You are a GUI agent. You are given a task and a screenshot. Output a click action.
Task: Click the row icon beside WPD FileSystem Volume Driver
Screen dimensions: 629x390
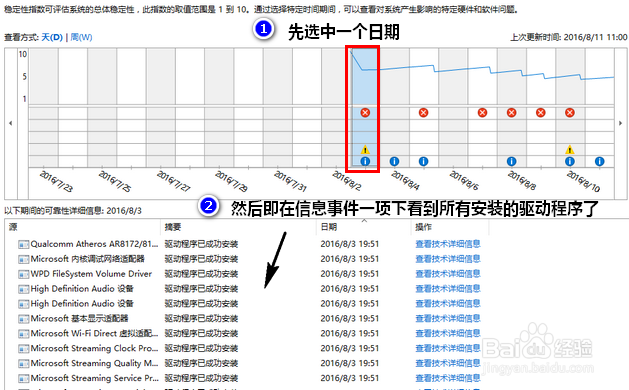click(x=24, y=274)
